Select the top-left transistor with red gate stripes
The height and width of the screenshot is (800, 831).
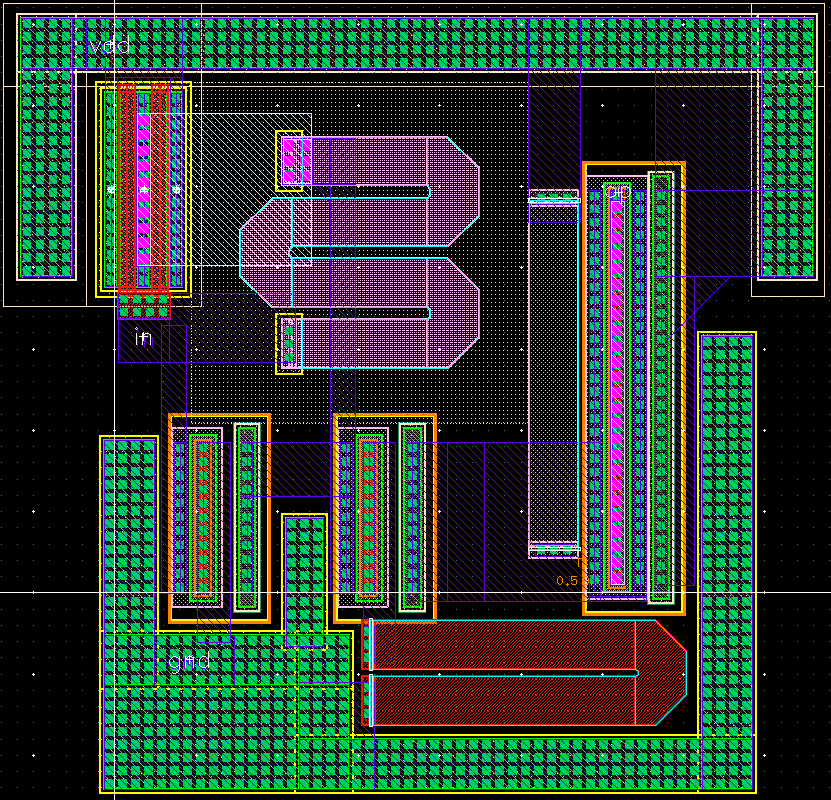pyautogui.click(x=143, y=190)
